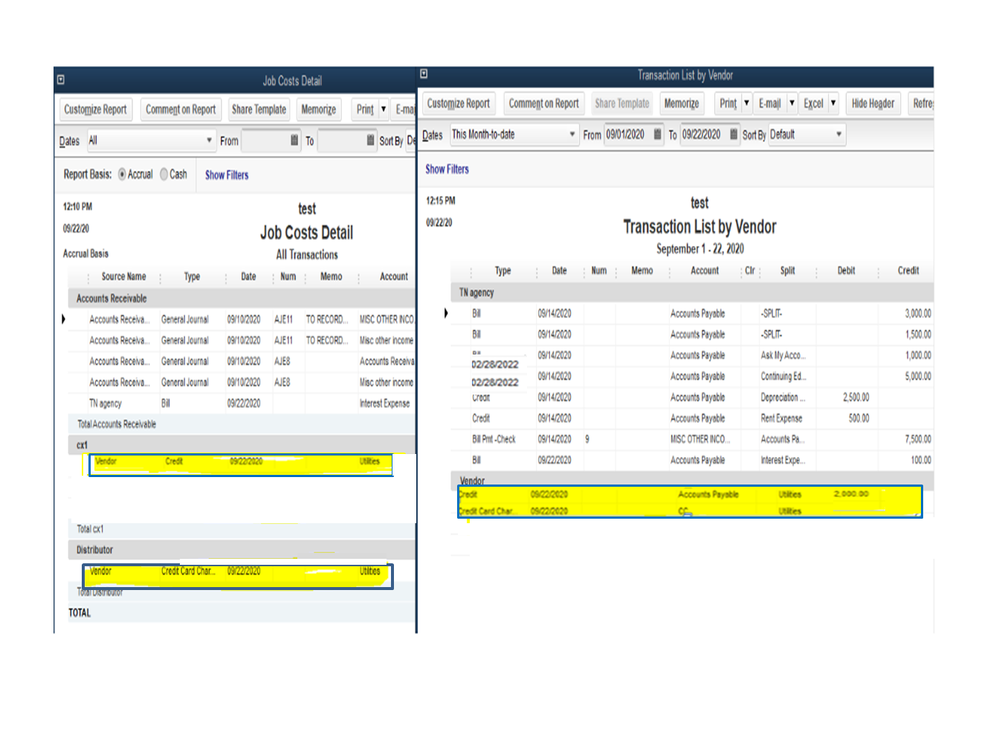Click To date field showing 09/22/2020
The height and width of the screenshot is (749, 999).
(703, 135)
